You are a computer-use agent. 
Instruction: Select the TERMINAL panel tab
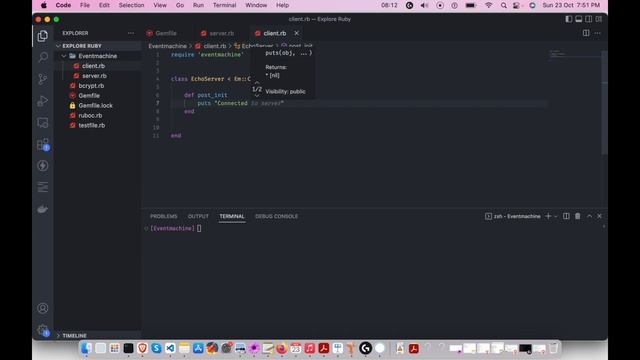(x=232, y=216)
